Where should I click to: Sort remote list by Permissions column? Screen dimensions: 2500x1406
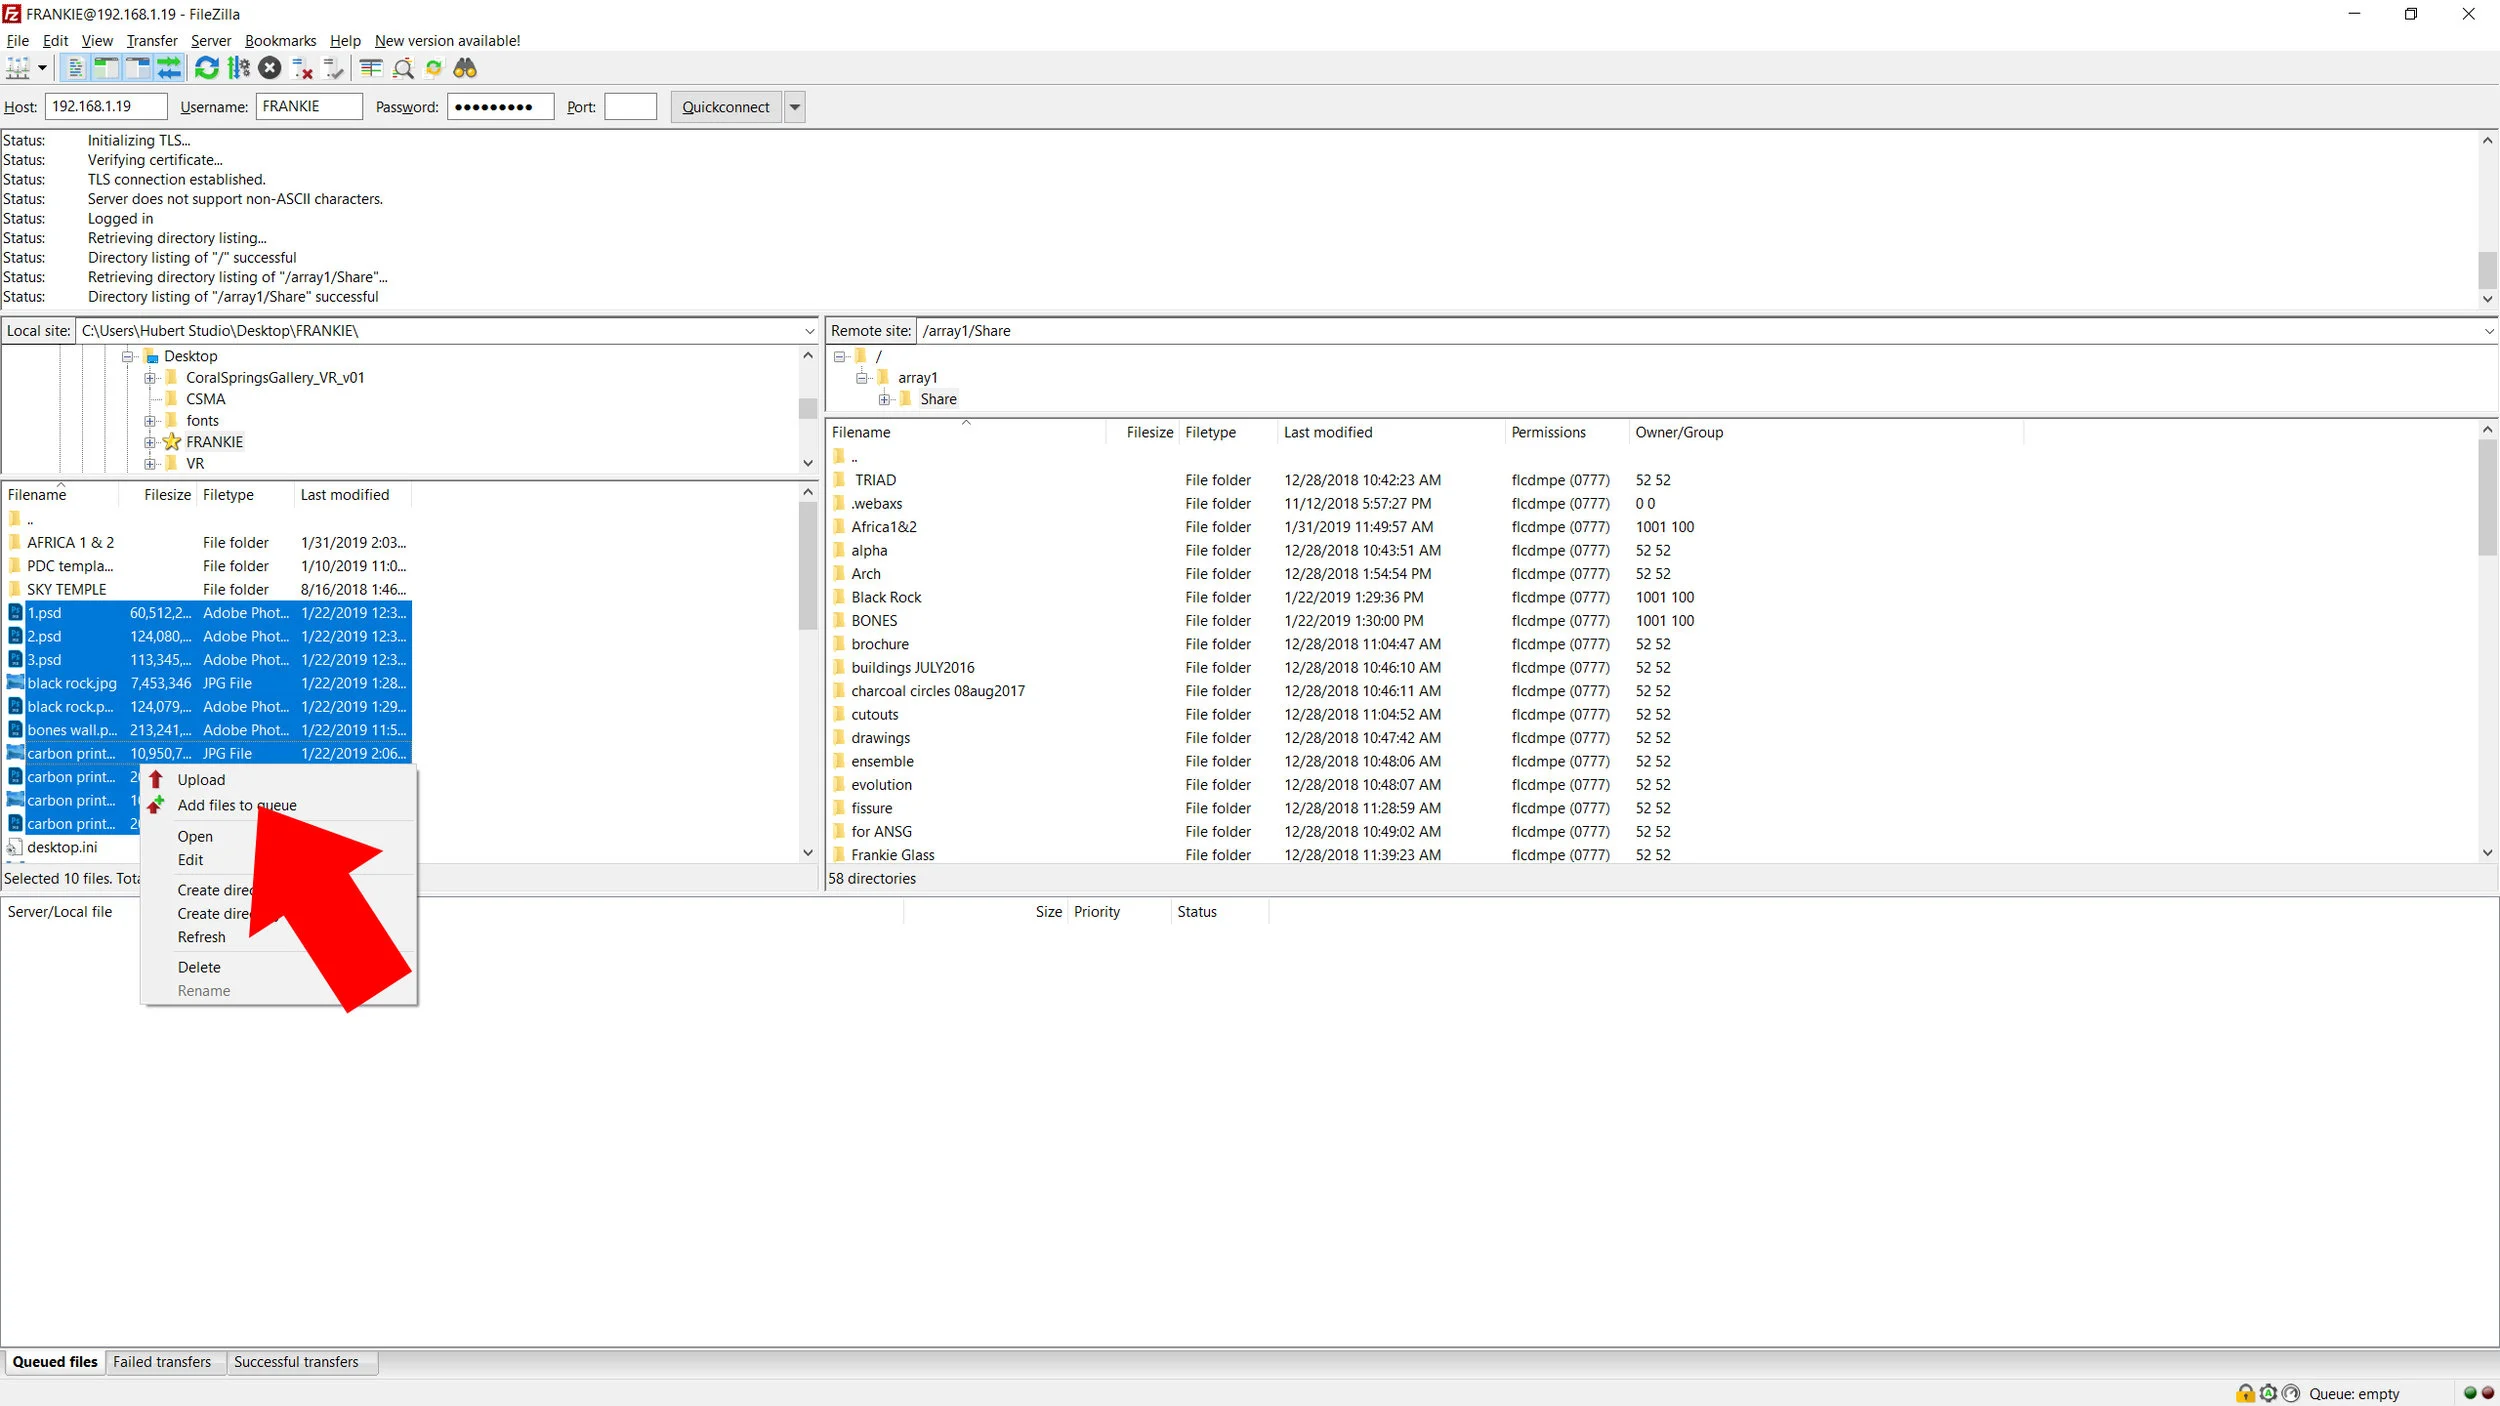(1566, 432)
